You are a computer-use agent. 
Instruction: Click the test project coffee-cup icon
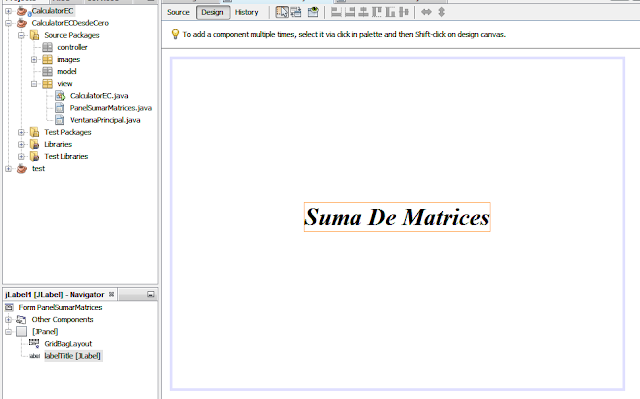coord(22,168)
